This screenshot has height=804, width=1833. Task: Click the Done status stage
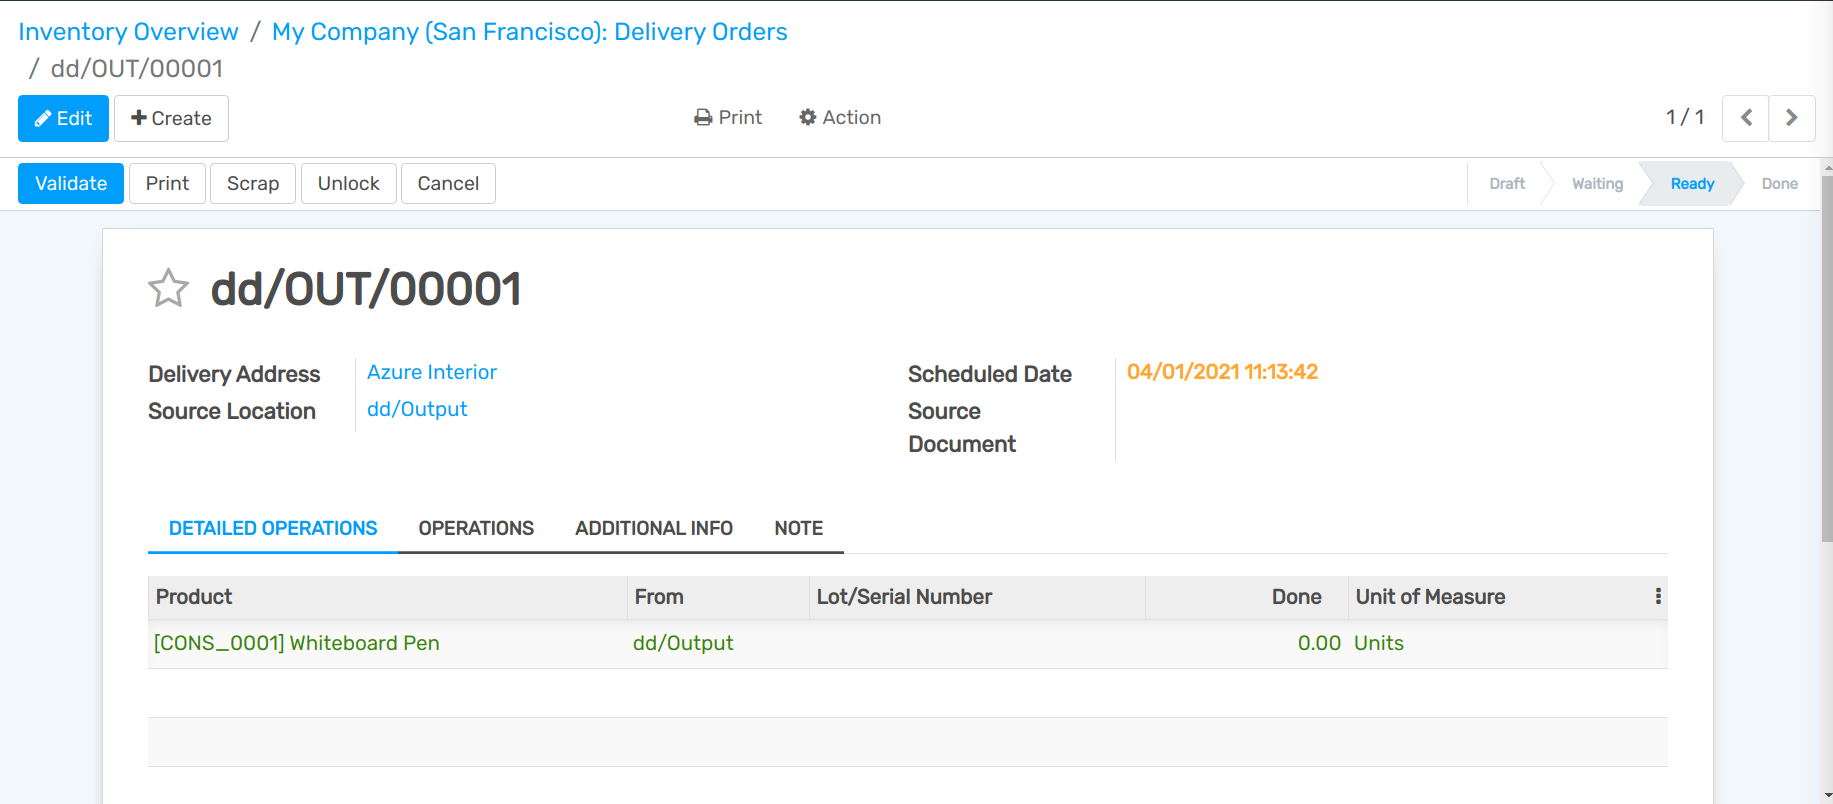tap(1779, 184)
